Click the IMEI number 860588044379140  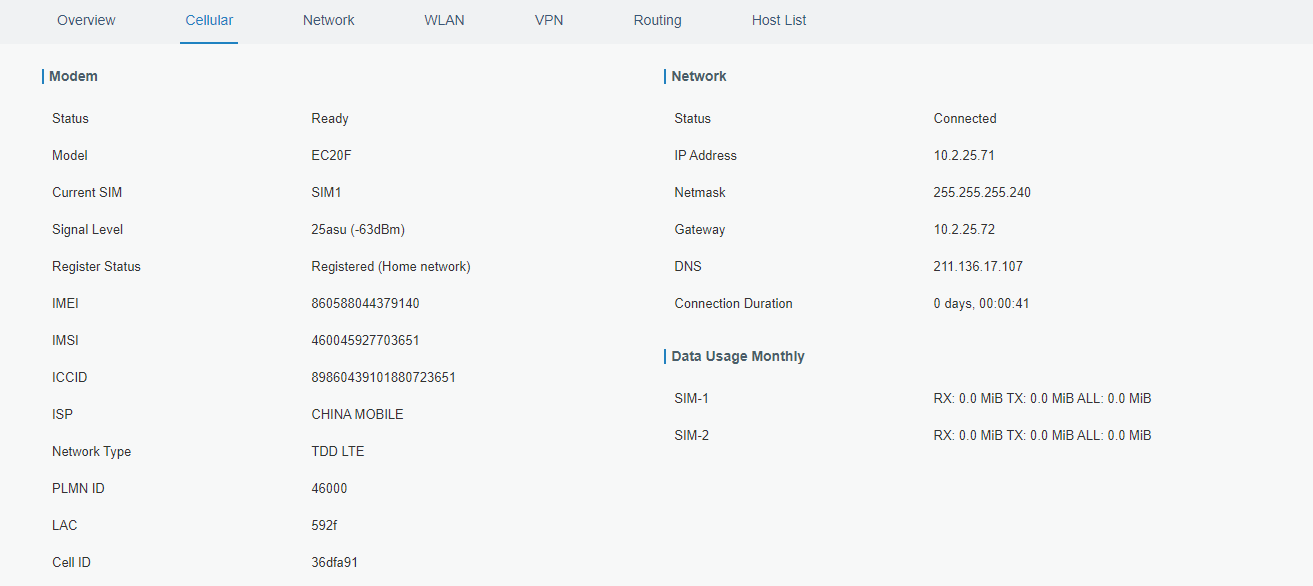[x=365, y=303]
